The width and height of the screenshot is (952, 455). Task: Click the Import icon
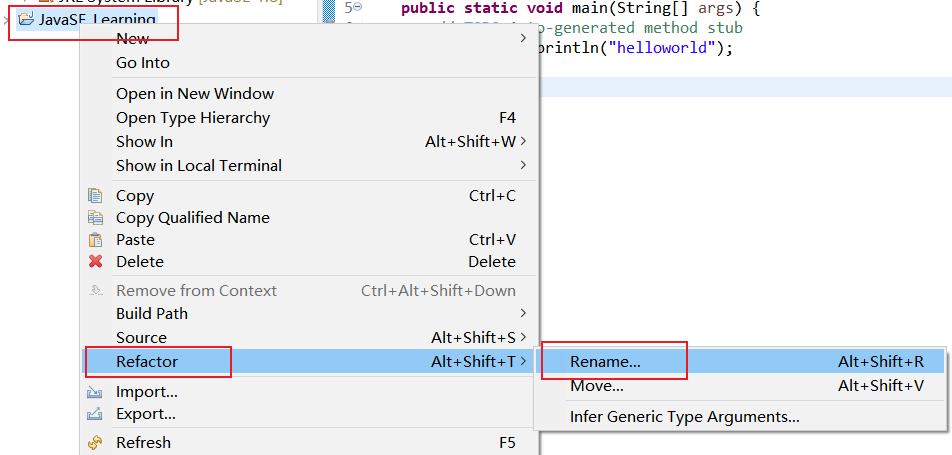[95, 392]
